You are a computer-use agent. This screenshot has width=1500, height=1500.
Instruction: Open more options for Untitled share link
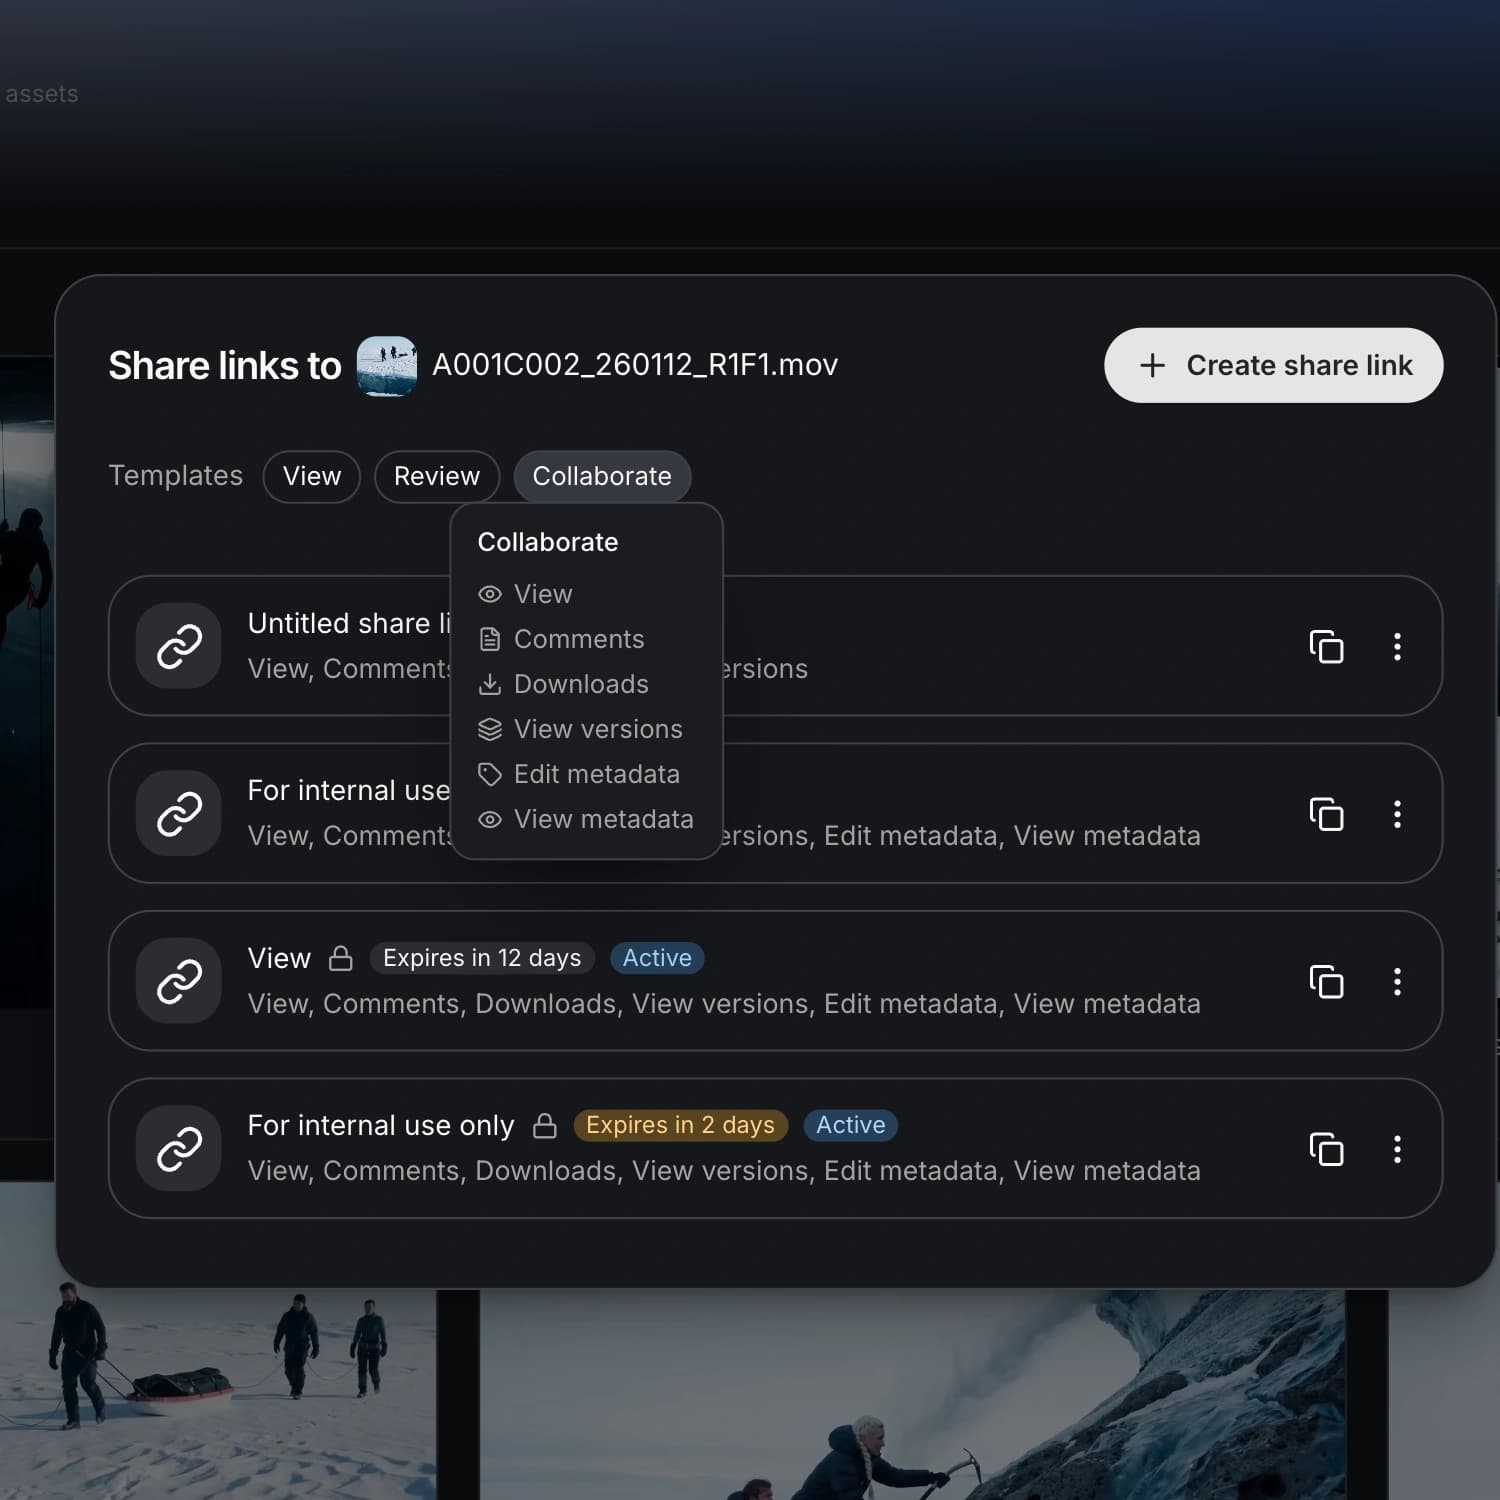[1397, 646]
